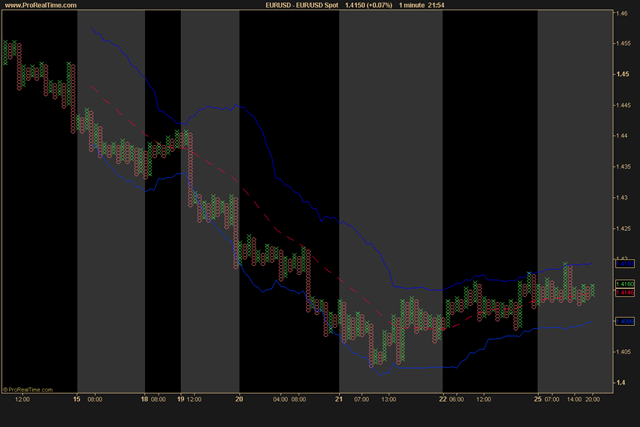The height and width of the screenshot is (427, 640).
Task: Select the blue 1.4193 upper band price tag
Action: tap(625, 264)
